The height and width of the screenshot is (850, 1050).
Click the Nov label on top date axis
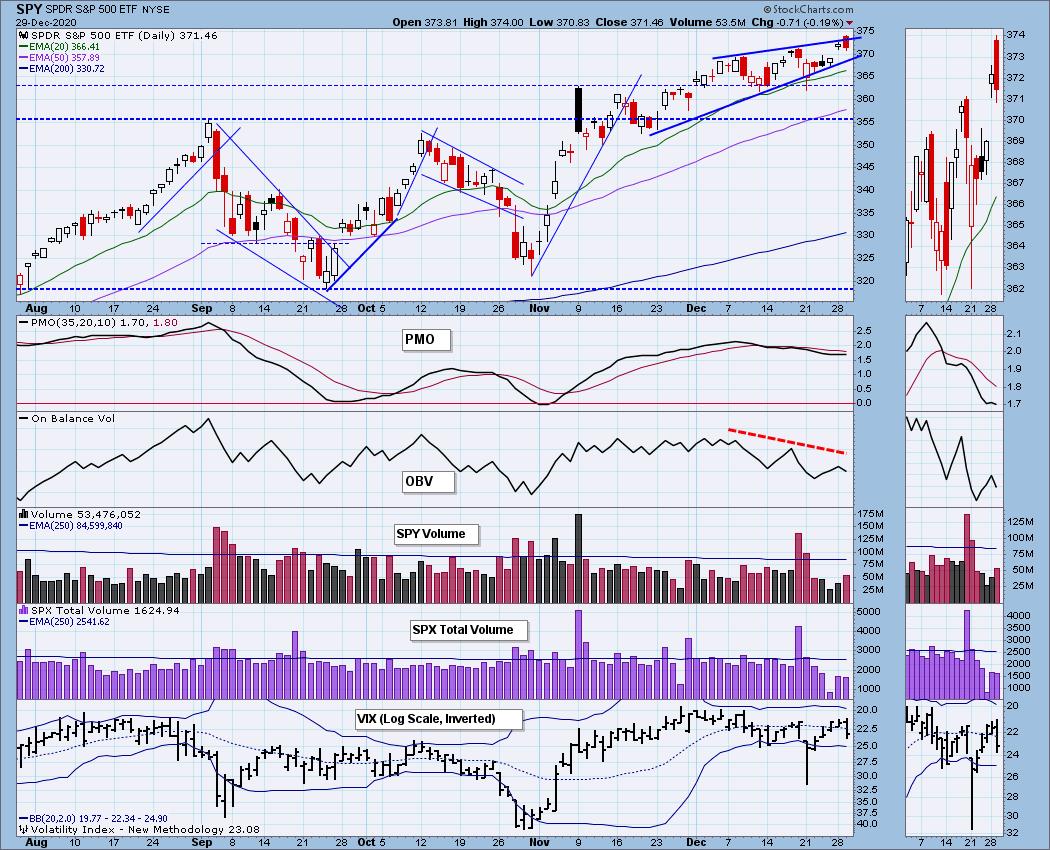539,308
